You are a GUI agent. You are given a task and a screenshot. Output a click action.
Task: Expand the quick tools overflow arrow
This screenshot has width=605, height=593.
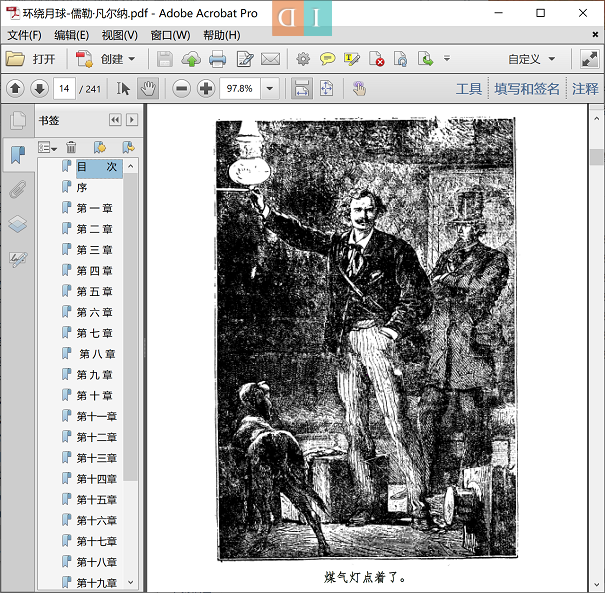pos(447,59)
